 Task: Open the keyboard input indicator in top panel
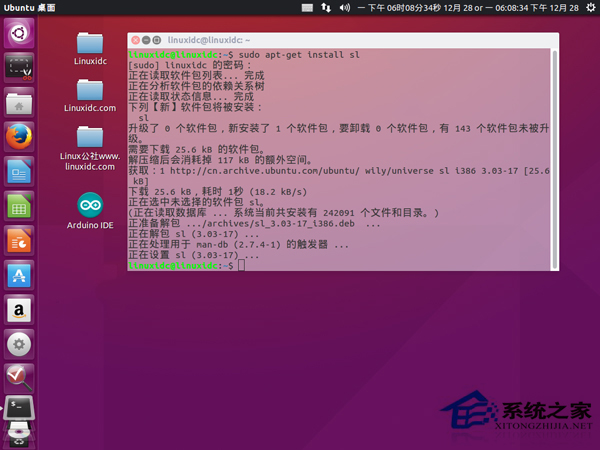pos(307,8)
